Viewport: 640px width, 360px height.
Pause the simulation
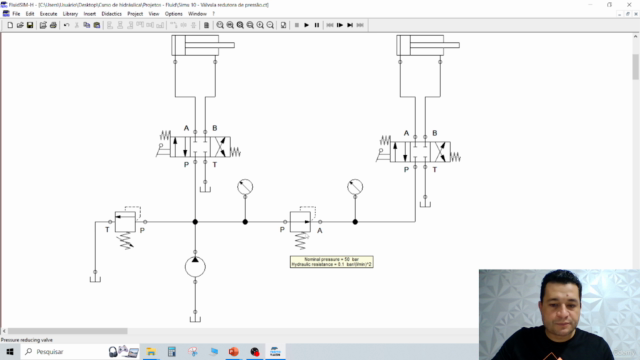click(317, 25)
